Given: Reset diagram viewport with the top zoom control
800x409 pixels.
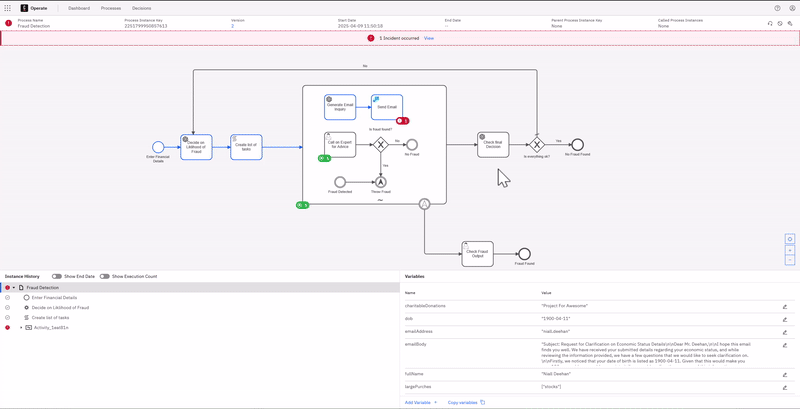Looking at the screenshot, I should click(x=790, y=239).
